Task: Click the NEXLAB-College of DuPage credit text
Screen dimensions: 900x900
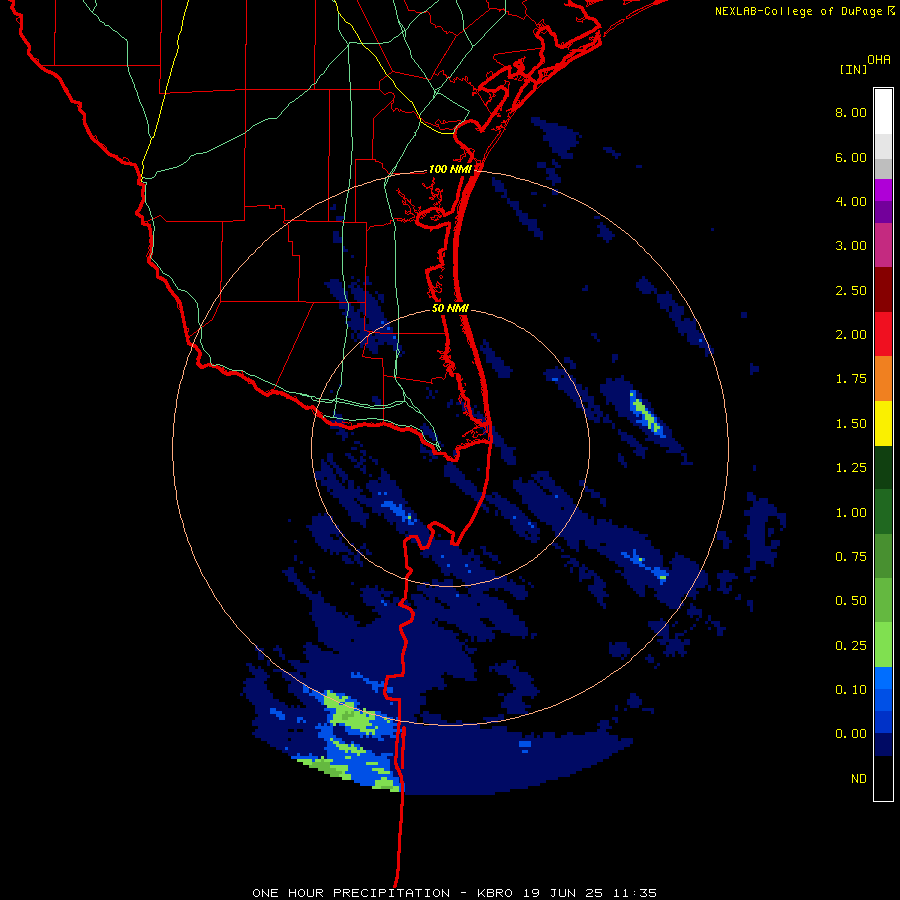Action: [x=805, y=11]
